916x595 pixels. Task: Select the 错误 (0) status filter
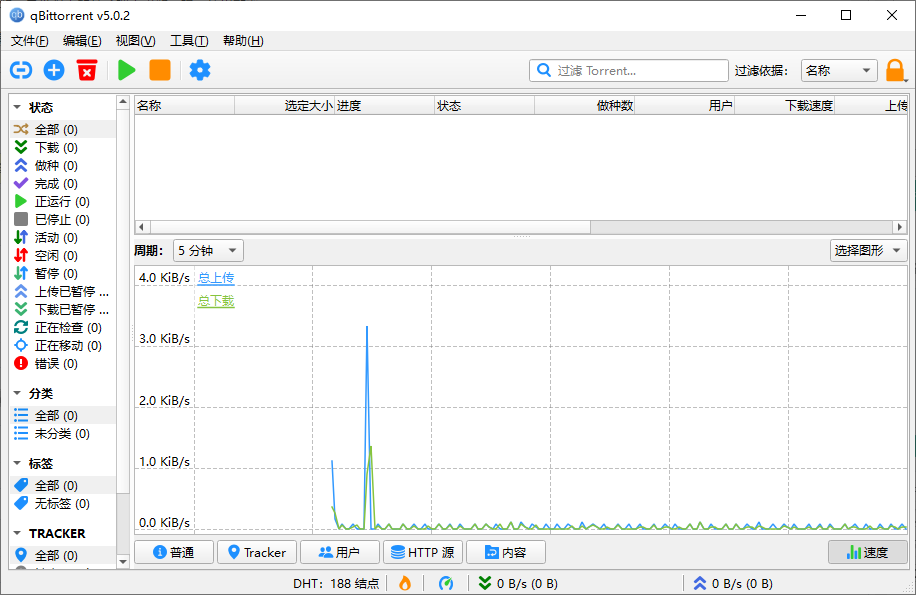[x=63, y=364]
